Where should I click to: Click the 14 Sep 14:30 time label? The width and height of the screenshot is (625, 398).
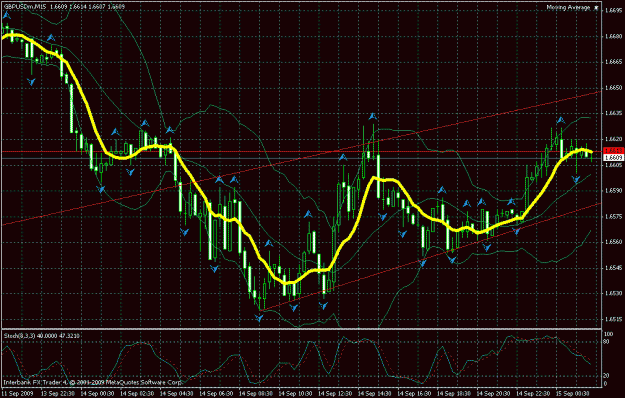point(375,393)
